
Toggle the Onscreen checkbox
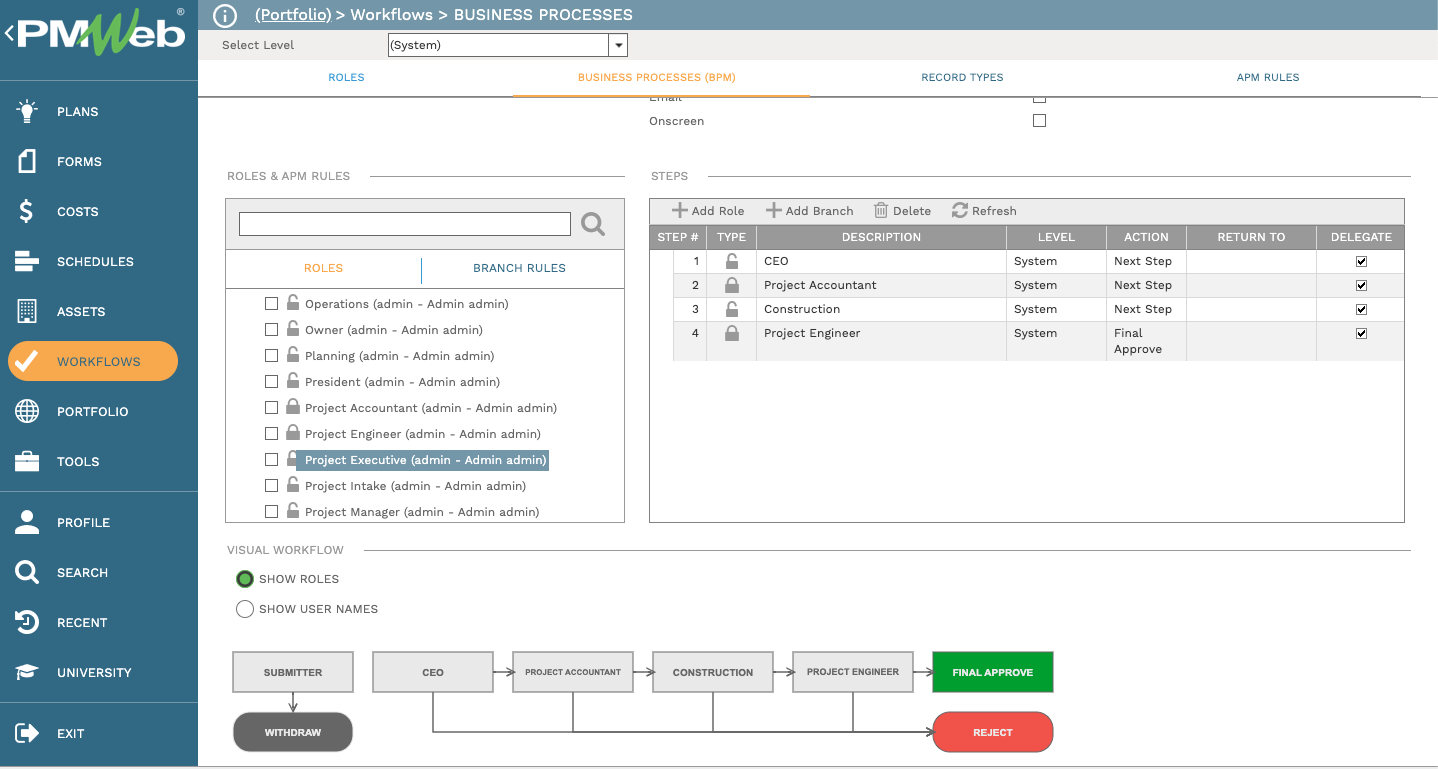[1039, 120]
